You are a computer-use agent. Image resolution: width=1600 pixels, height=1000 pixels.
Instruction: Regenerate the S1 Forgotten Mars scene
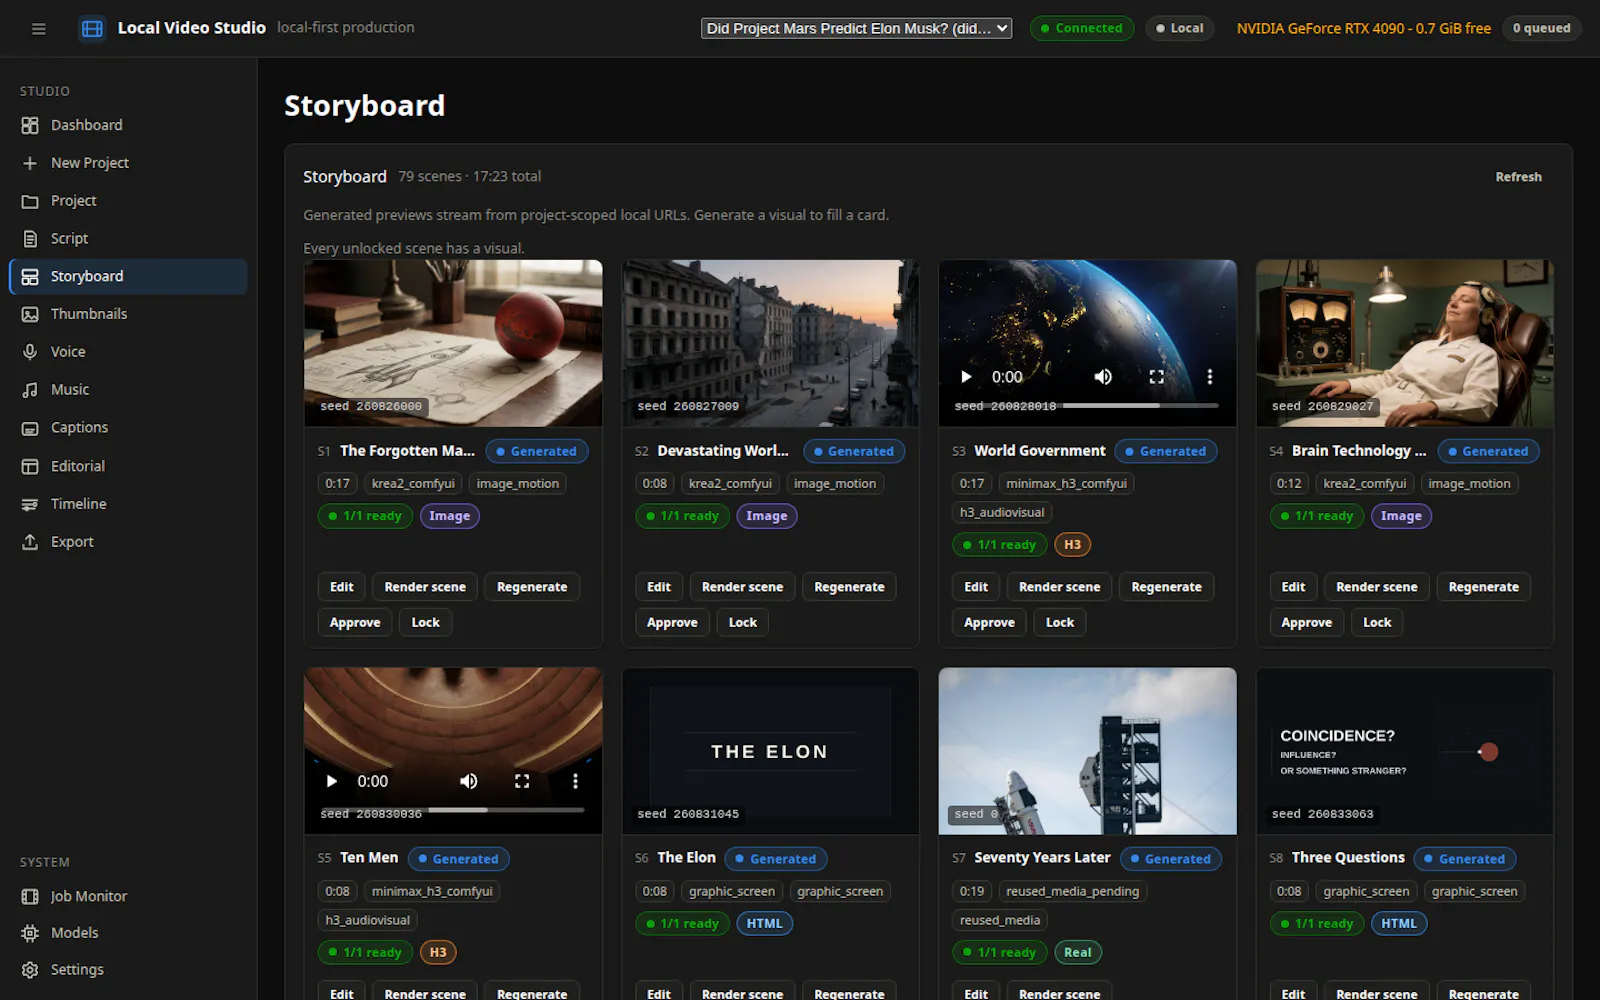pos(532,587)
